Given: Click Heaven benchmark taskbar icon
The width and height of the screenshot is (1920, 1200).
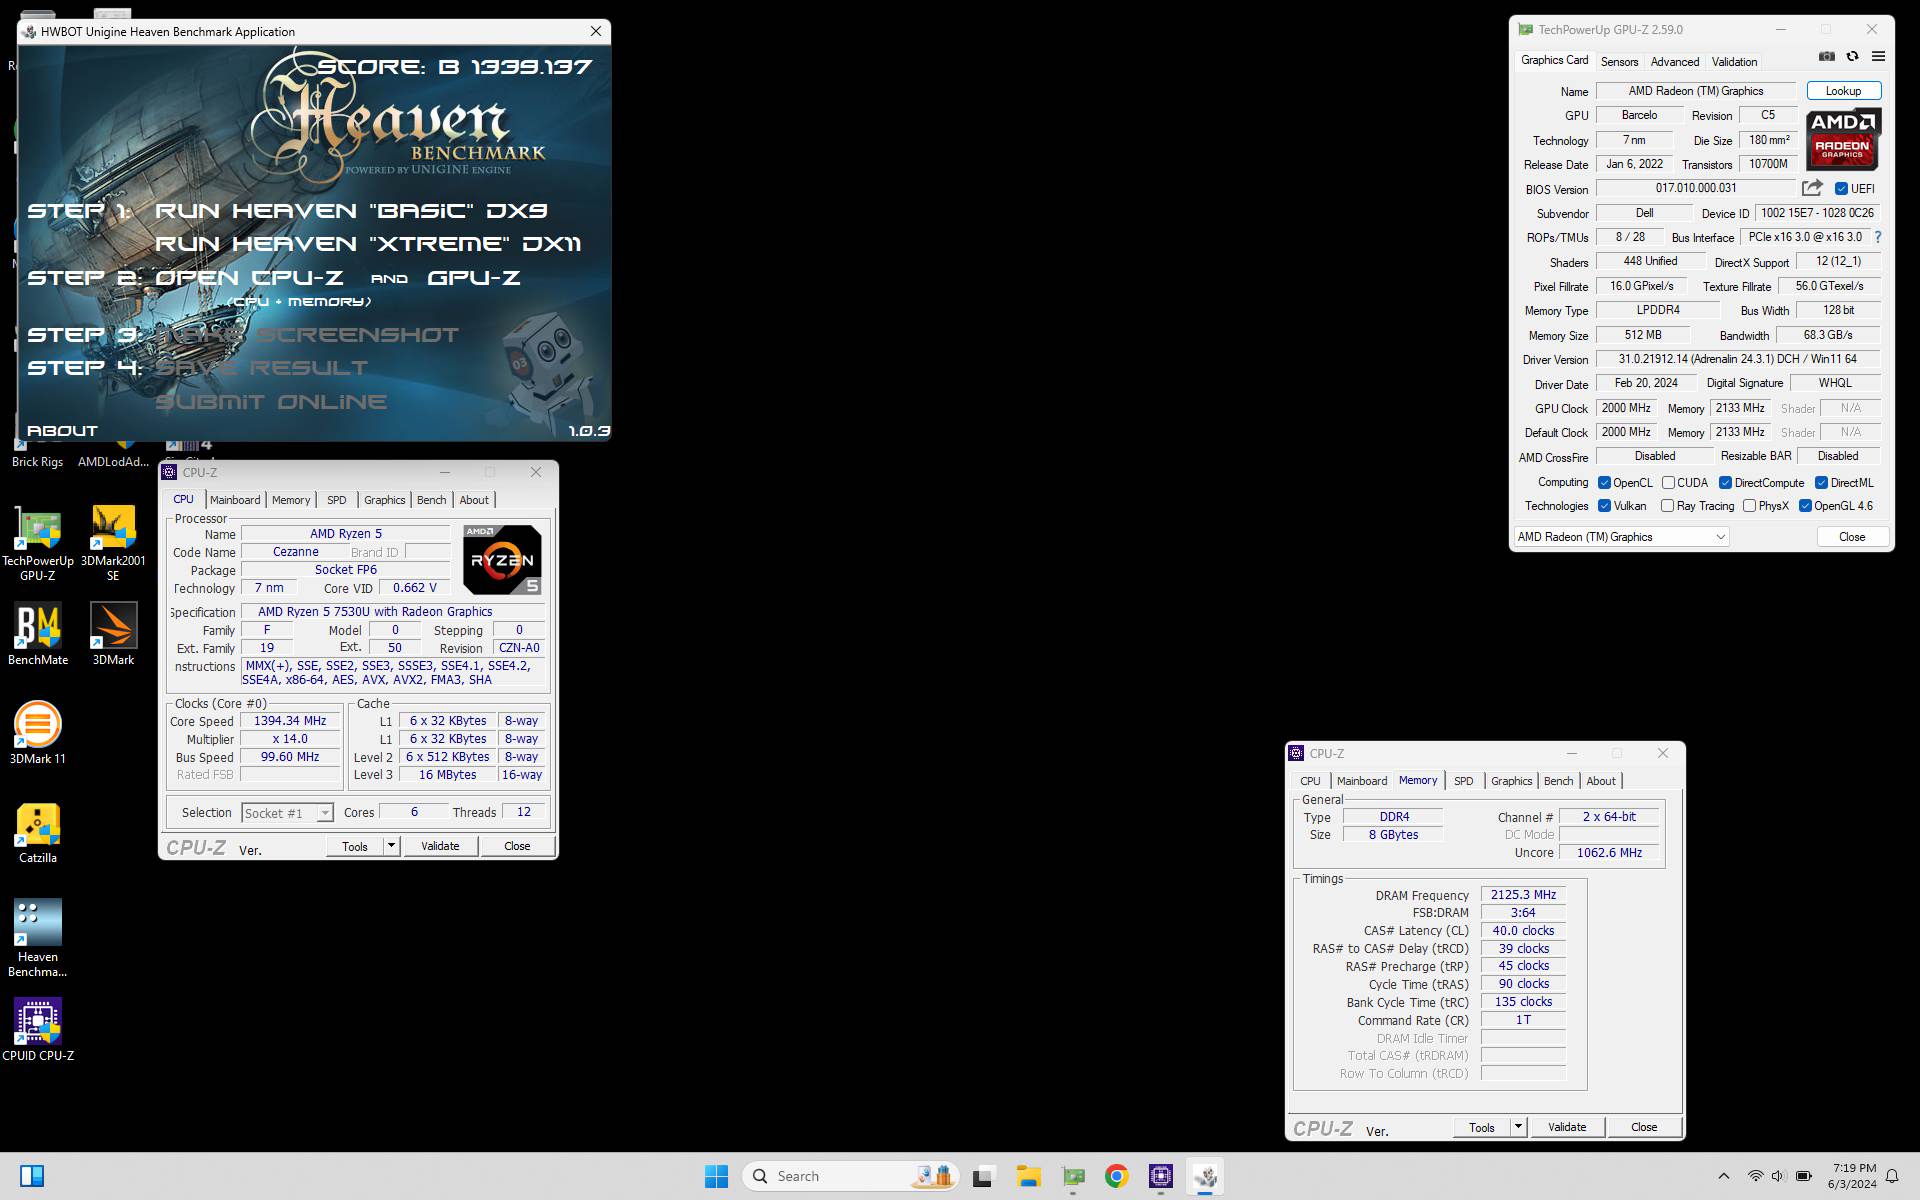Looking at the screenshot, I should coord(1205,1176).
